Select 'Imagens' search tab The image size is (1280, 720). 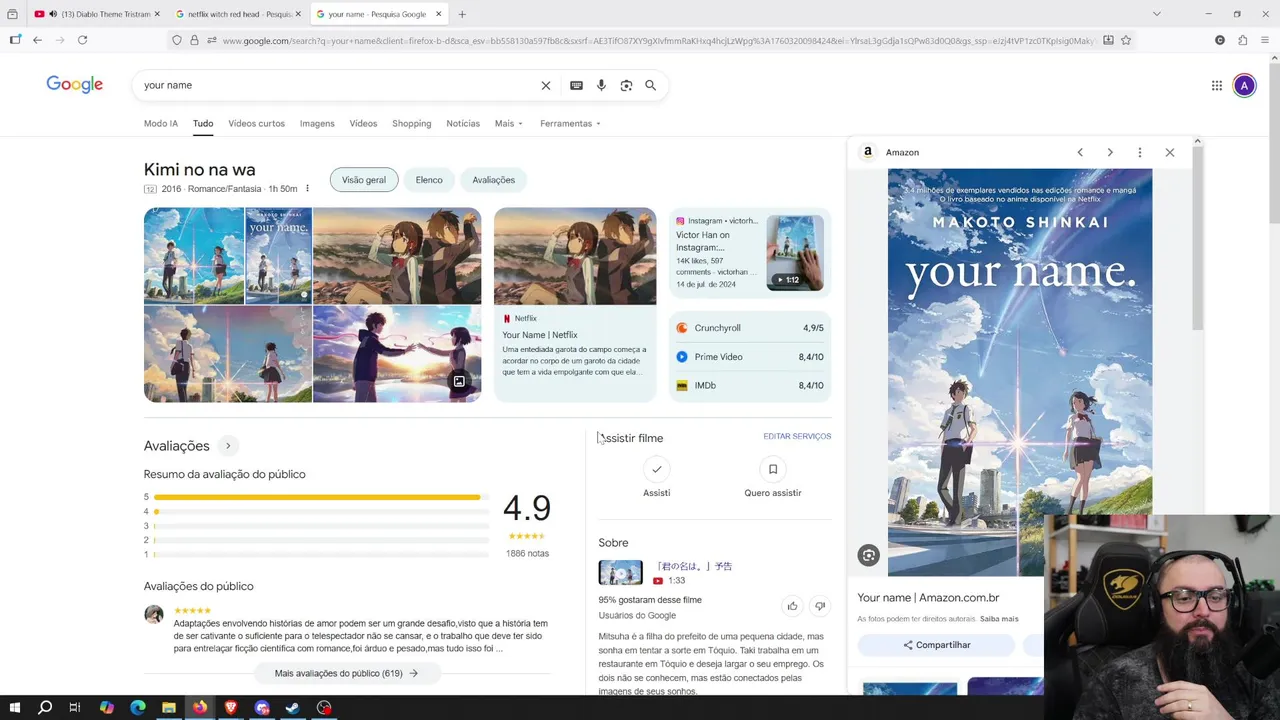click(317, 123)
